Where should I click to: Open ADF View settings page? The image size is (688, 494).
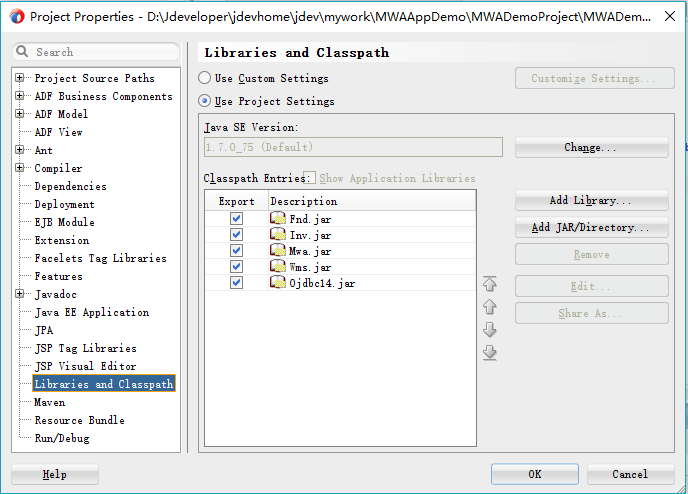point(58,132)
